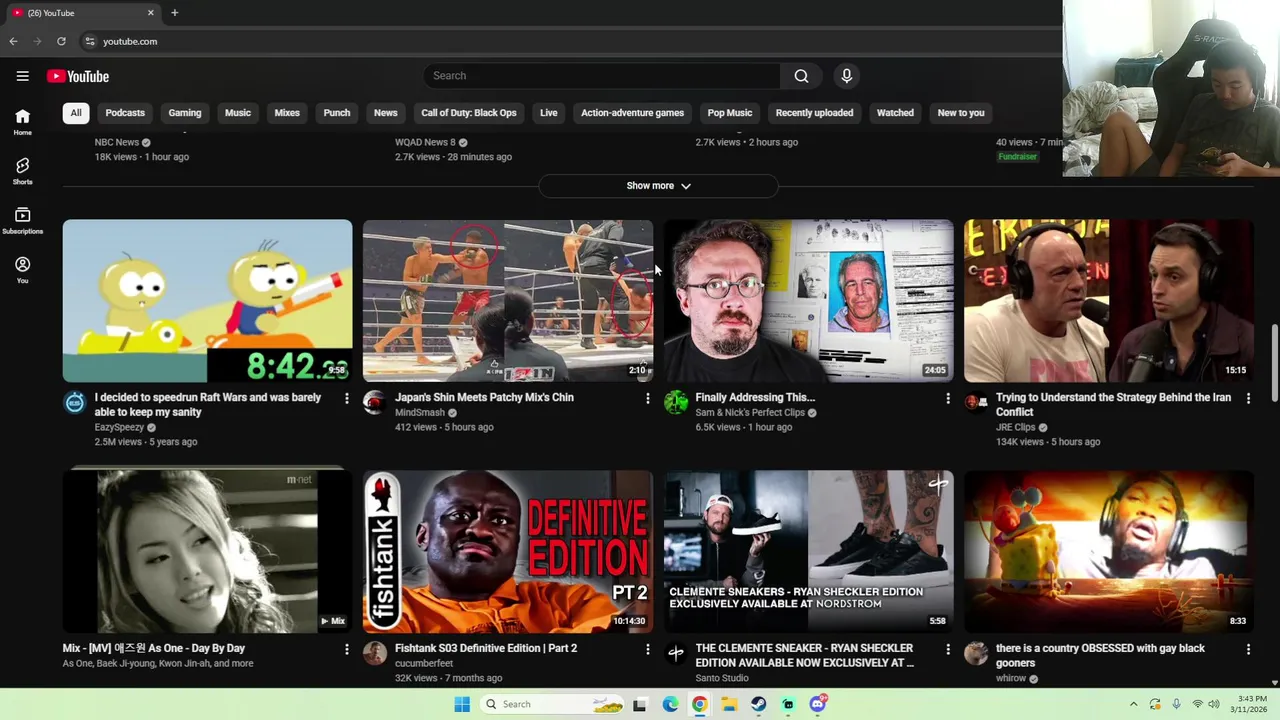
Task: Open Subscriptions in the sidebar
Action: (x=22, y=221)
